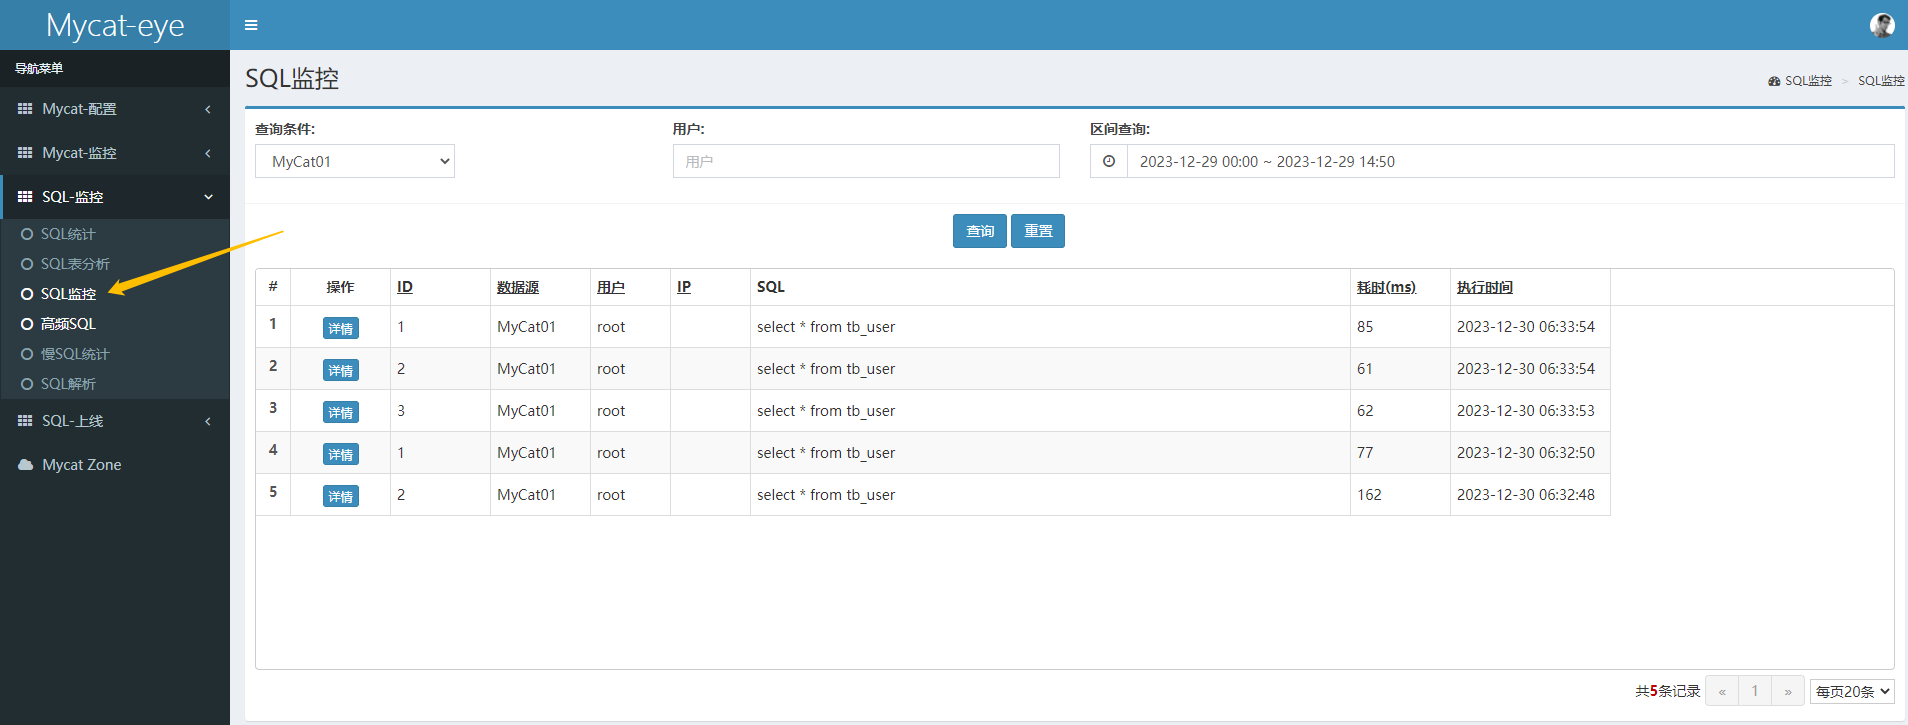Click SQL监控 breadcrumb link with dashboard icon

(1800, 81)
